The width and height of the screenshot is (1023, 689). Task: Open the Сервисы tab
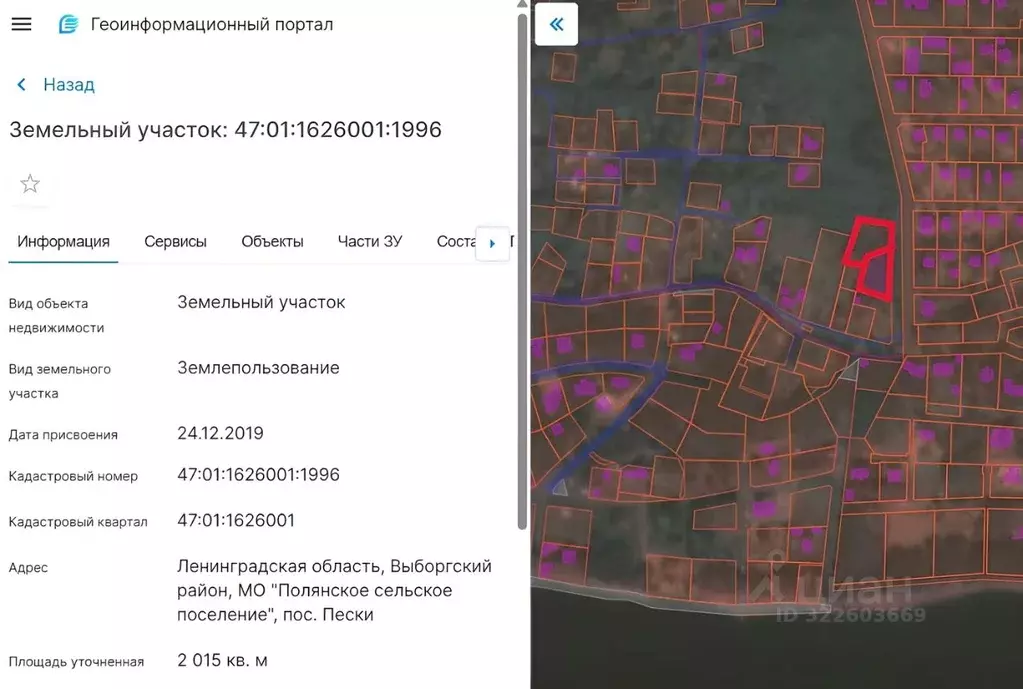[x=175, y=241]
